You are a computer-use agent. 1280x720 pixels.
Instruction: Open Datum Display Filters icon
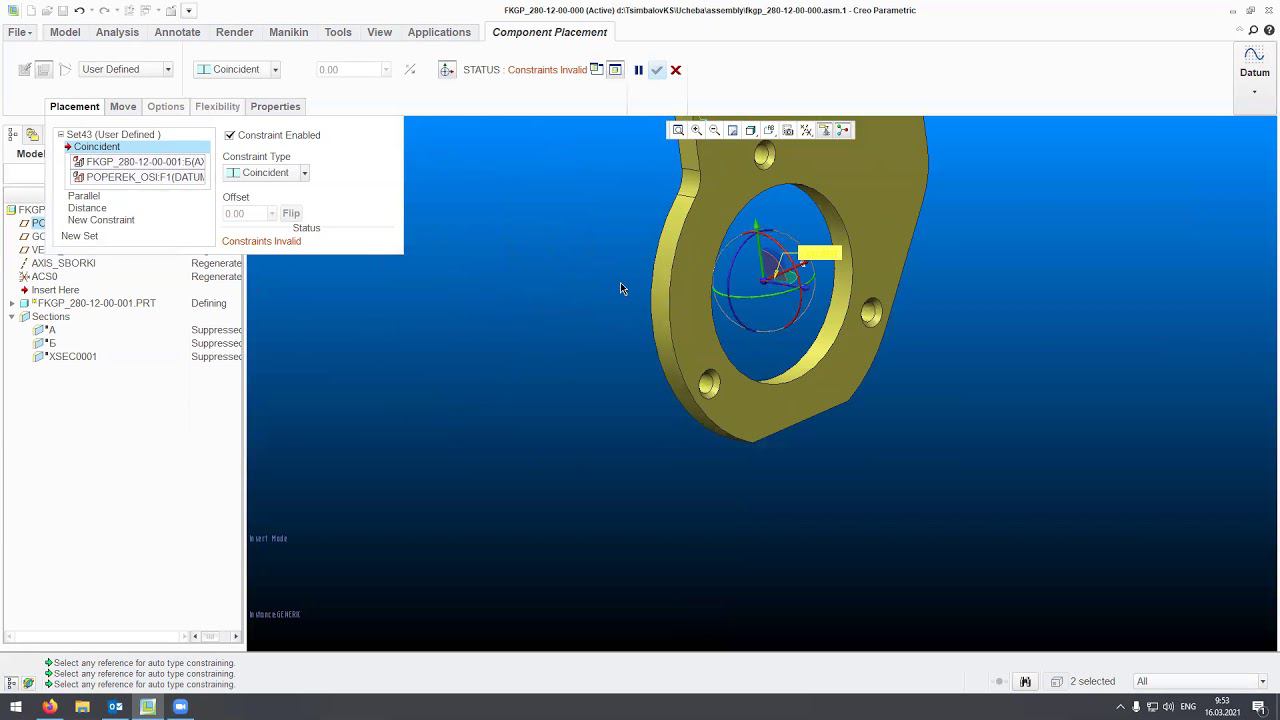click(x=806, y=130)
